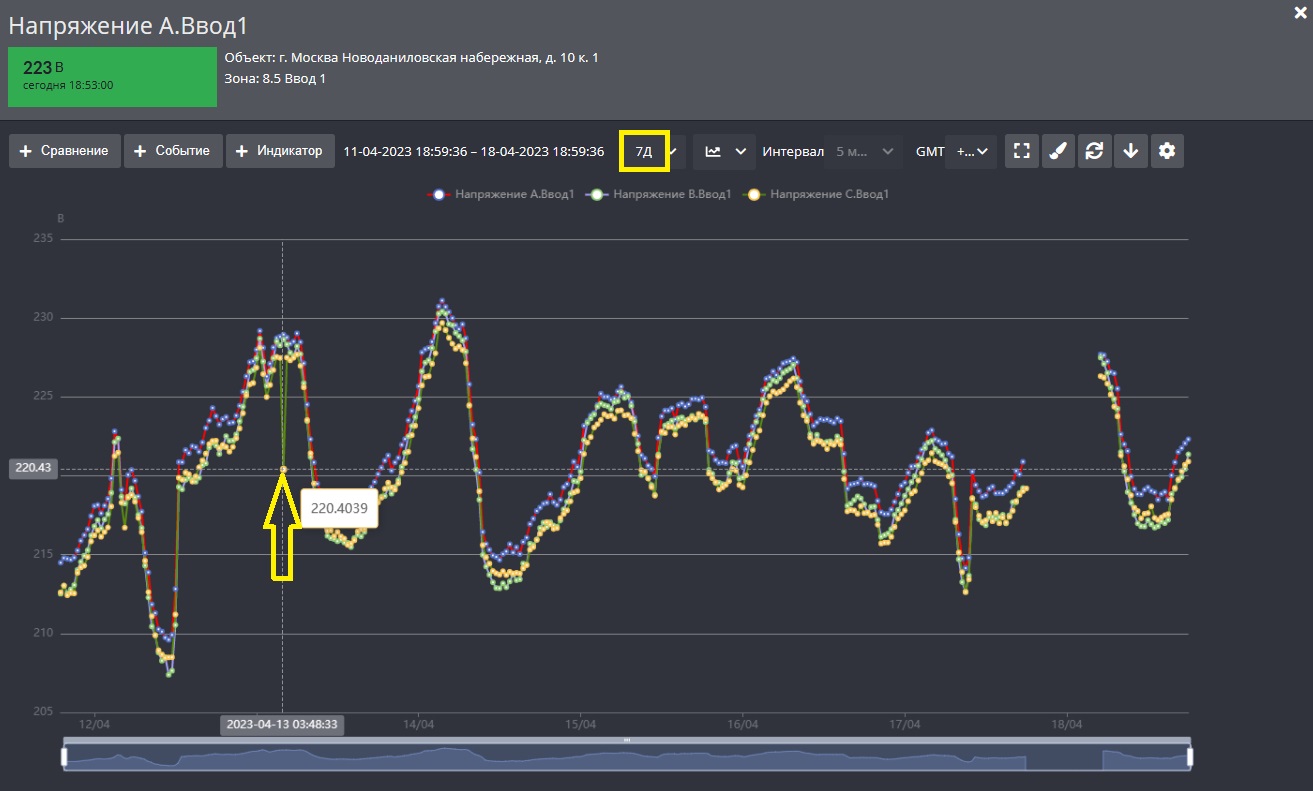Click the Объект address text line

[411, 57]
